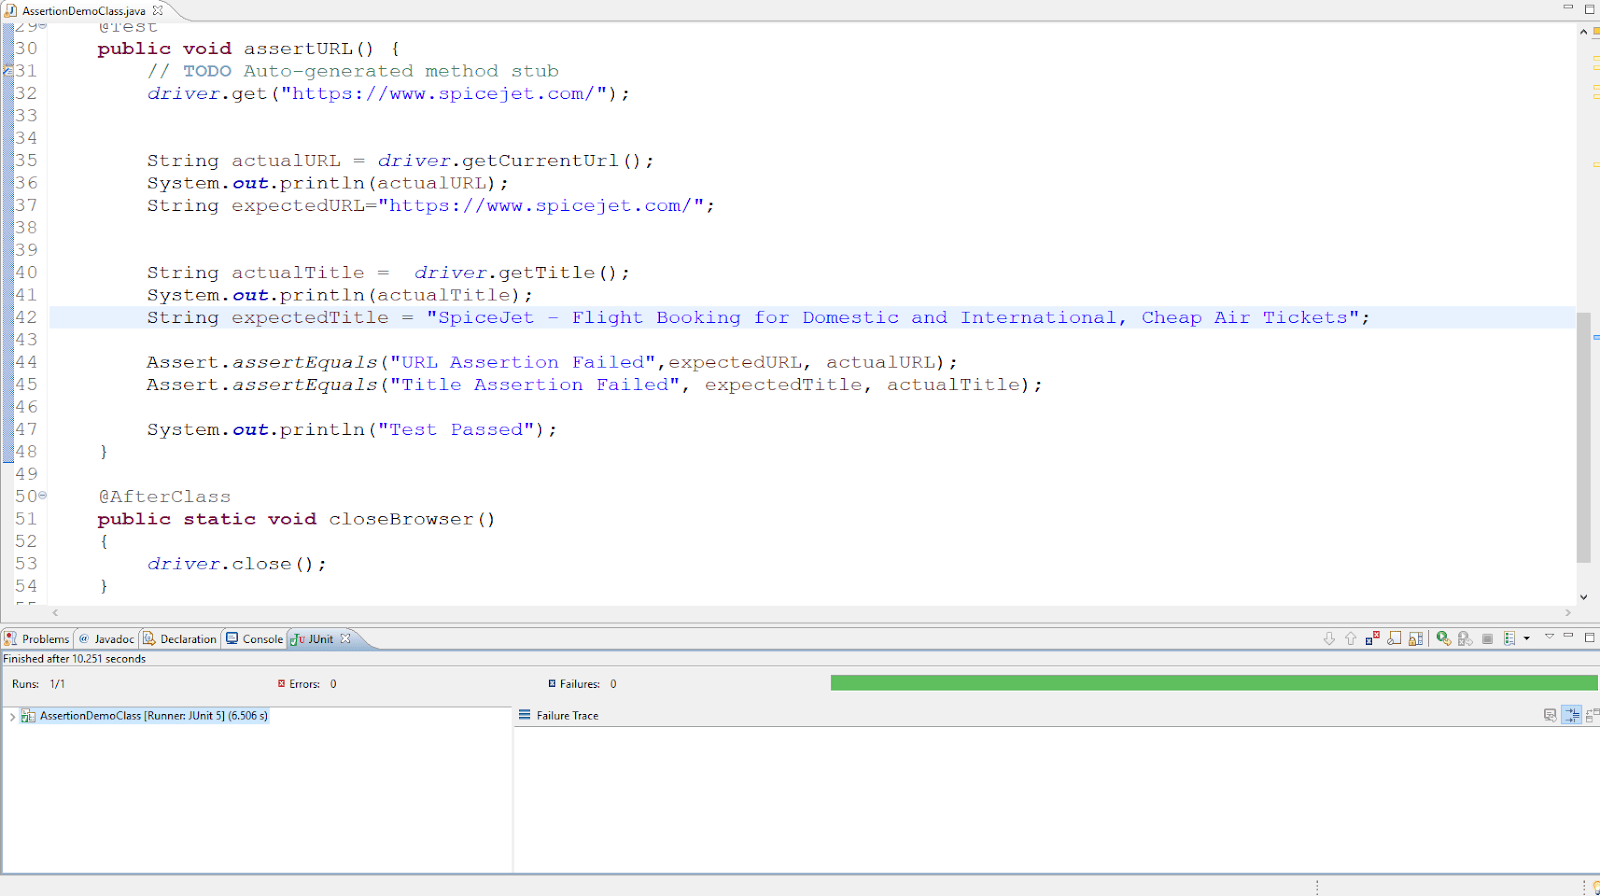Image resolution: width=1600 pixels, height=896 pixels.
Task: Click the editor vertical scrollbar thumb
Action: click(1583, 437)
